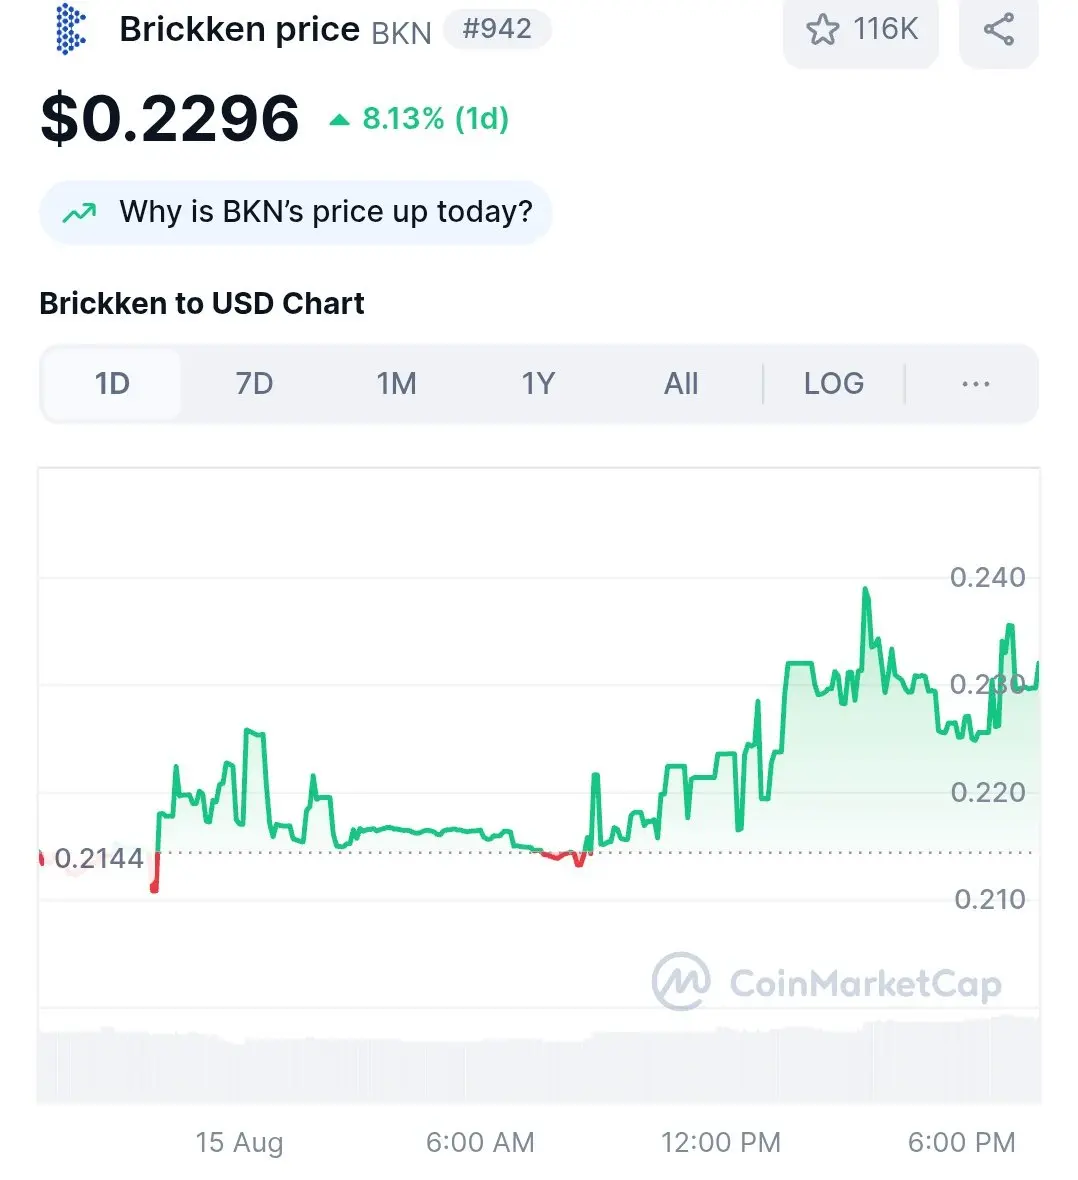Switch to the 1M timeframe
The image size is (1078, 1180).
(396, 384)
